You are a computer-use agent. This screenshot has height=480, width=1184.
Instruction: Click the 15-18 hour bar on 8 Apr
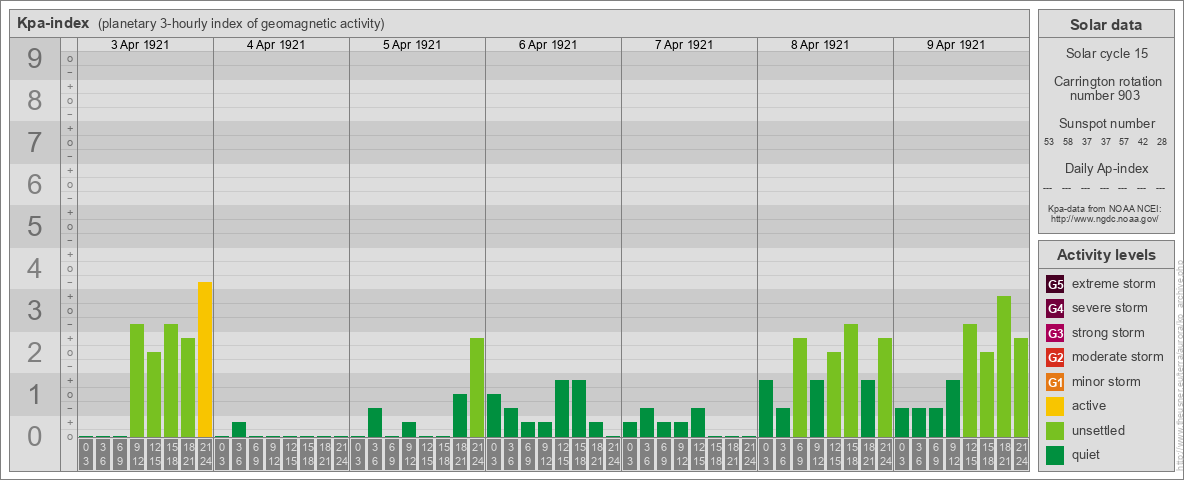pyautogui.click(x=851, y=380)
